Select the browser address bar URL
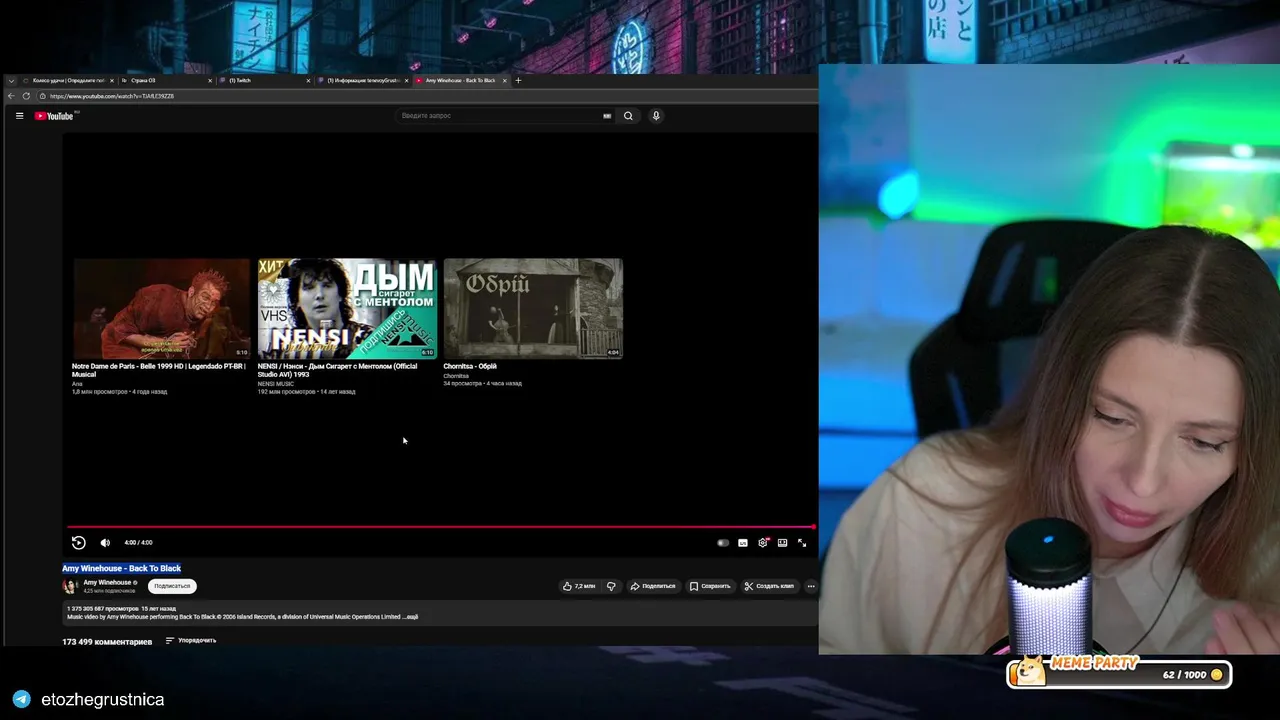 112,96
